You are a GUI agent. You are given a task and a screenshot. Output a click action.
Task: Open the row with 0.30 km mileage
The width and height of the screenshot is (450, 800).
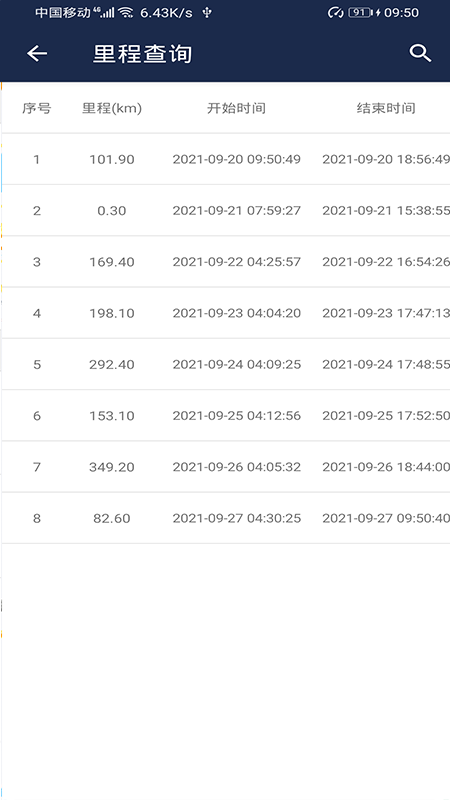coord(226,210)
